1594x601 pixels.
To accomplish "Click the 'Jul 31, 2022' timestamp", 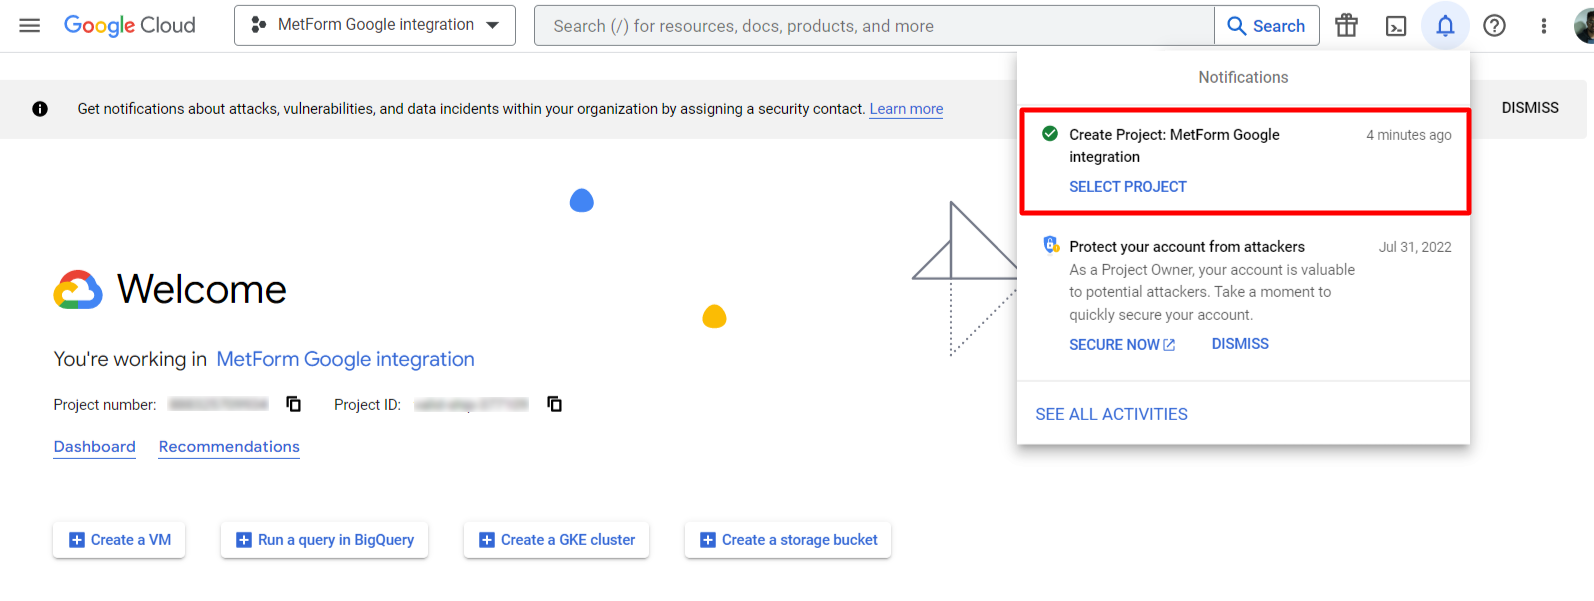I will tap(1415, 247).
